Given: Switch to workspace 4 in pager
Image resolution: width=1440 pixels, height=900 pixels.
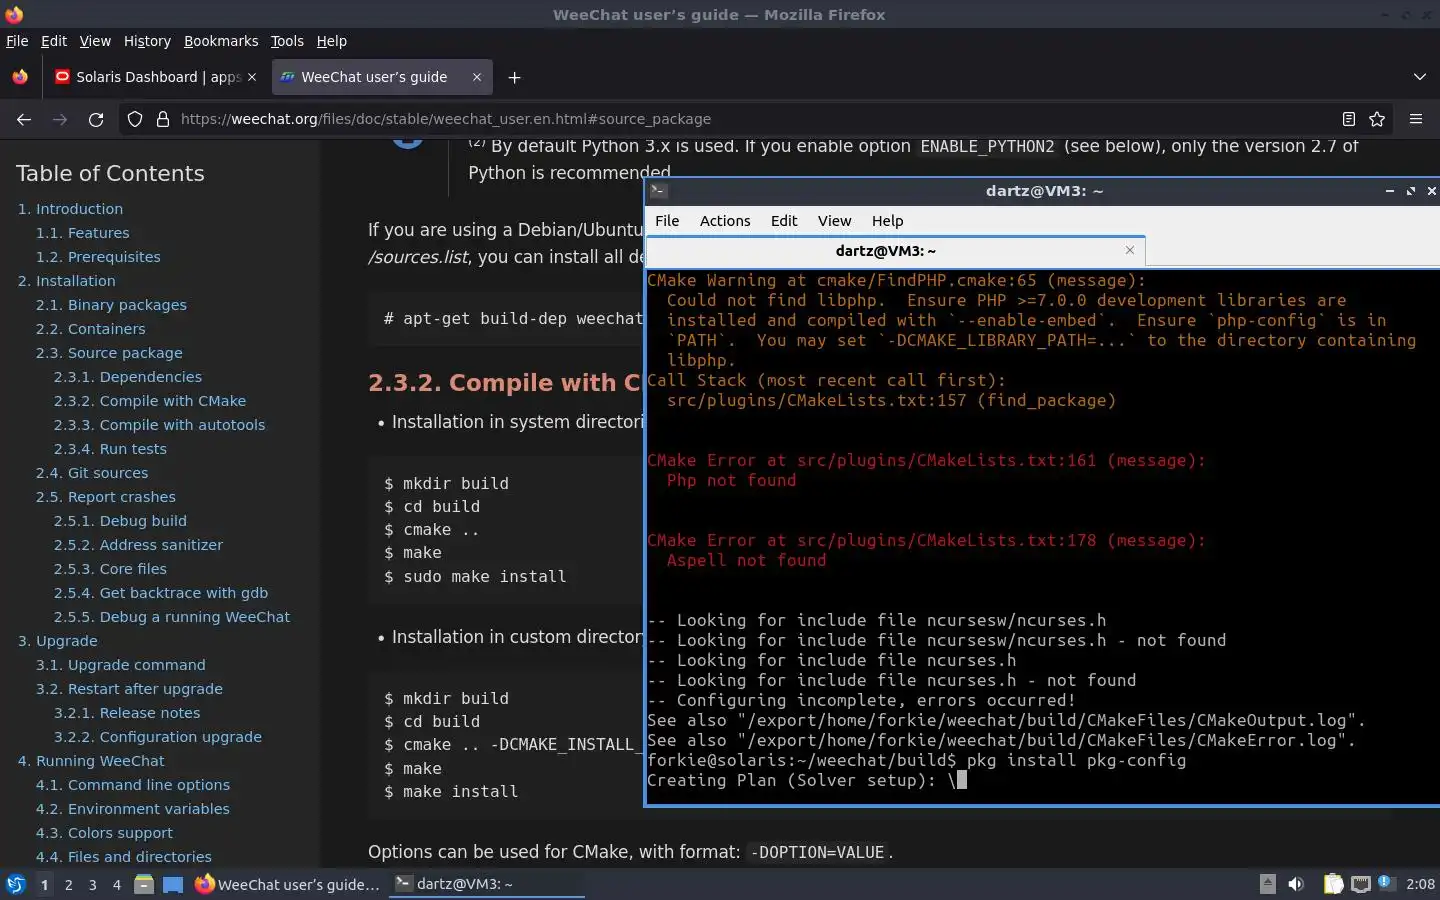Looking at the screenshot, I should click(x=117, y=884).
